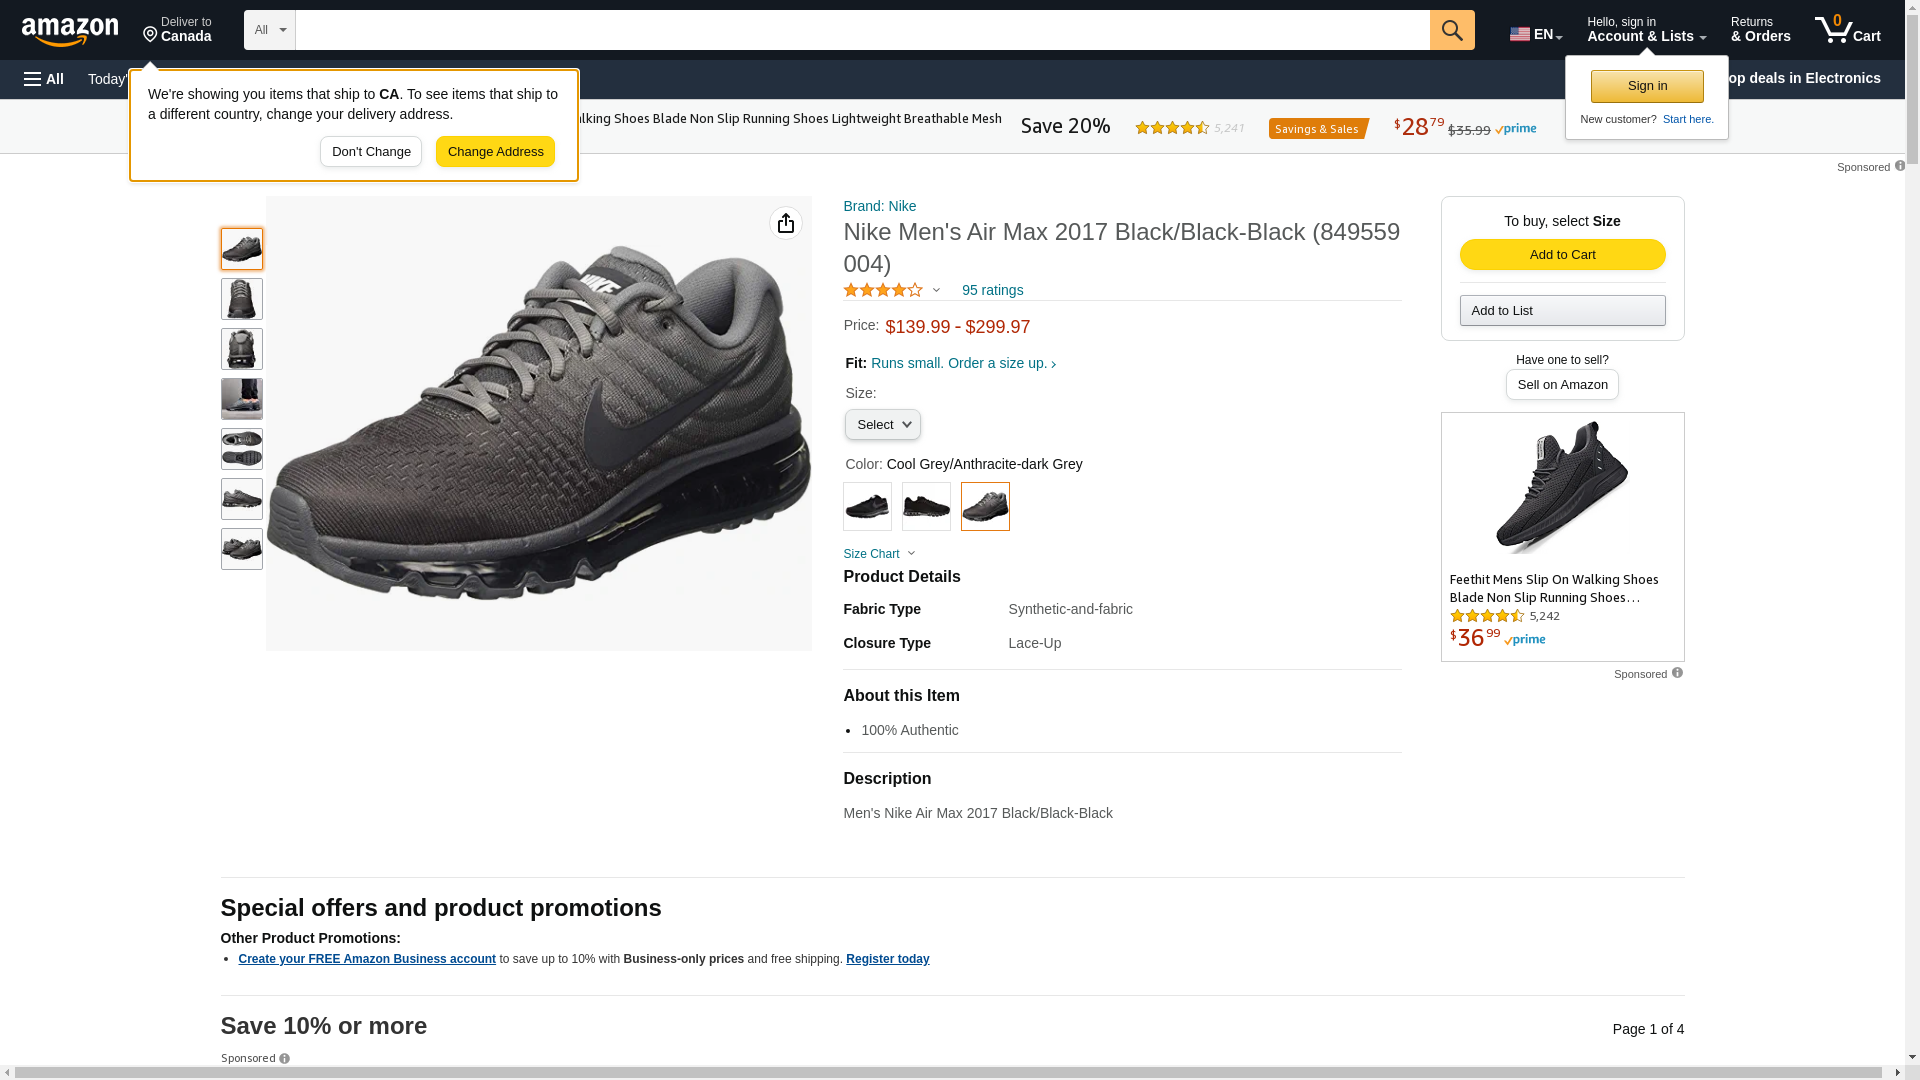The height and width of the screenshot is (1080, 1920).
Task: Open the shopping cart icon
Action: pos(1847,30)
